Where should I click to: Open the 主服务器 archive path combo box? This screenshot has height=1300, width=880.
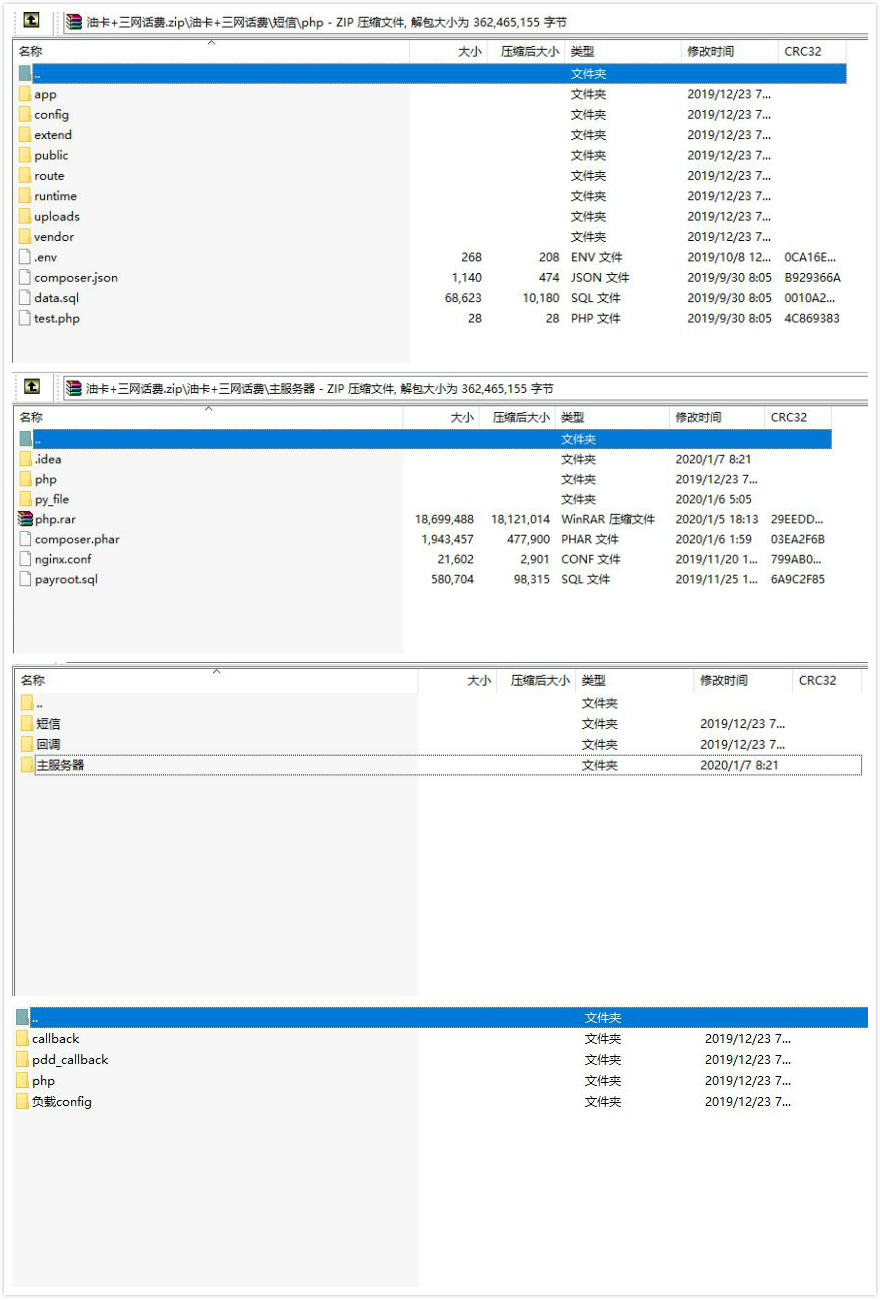[464, 388]
